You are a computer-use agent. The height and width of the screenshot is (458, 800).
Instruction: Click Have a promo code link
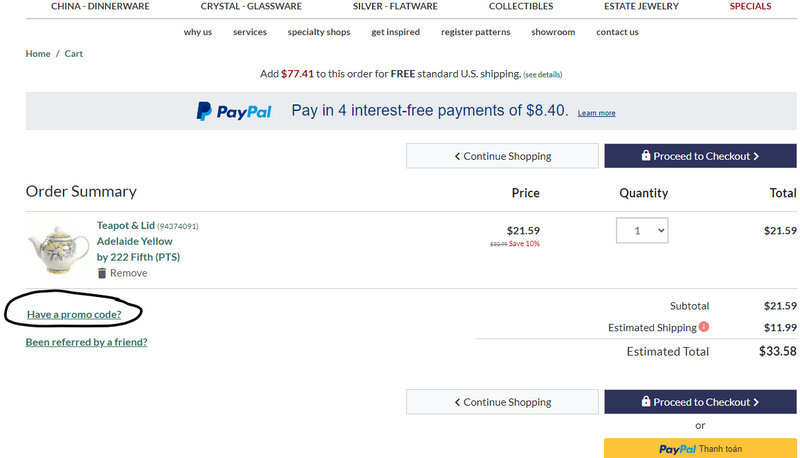coord(74,315)
